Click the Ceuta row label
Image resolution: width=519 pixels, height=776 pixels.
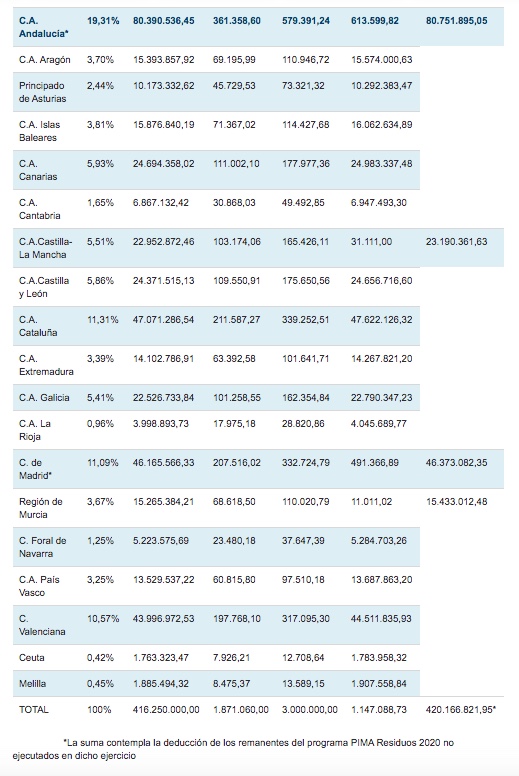click(32, 658)
